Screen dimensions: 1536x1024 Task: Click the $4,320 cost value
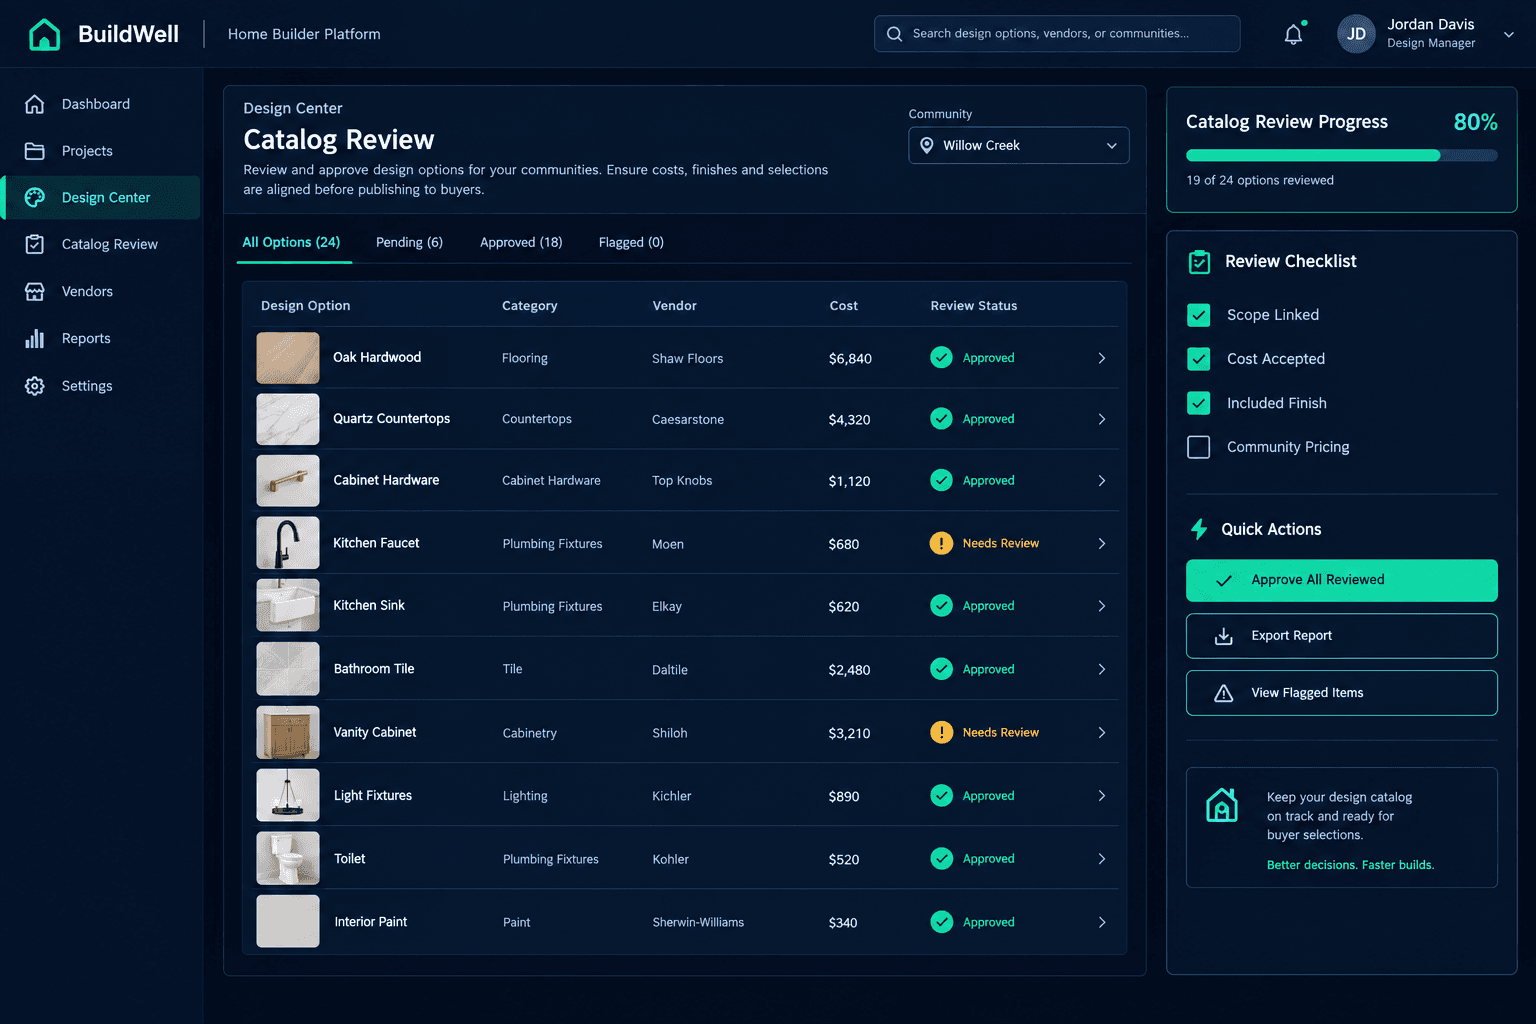(x=849, y=420)
